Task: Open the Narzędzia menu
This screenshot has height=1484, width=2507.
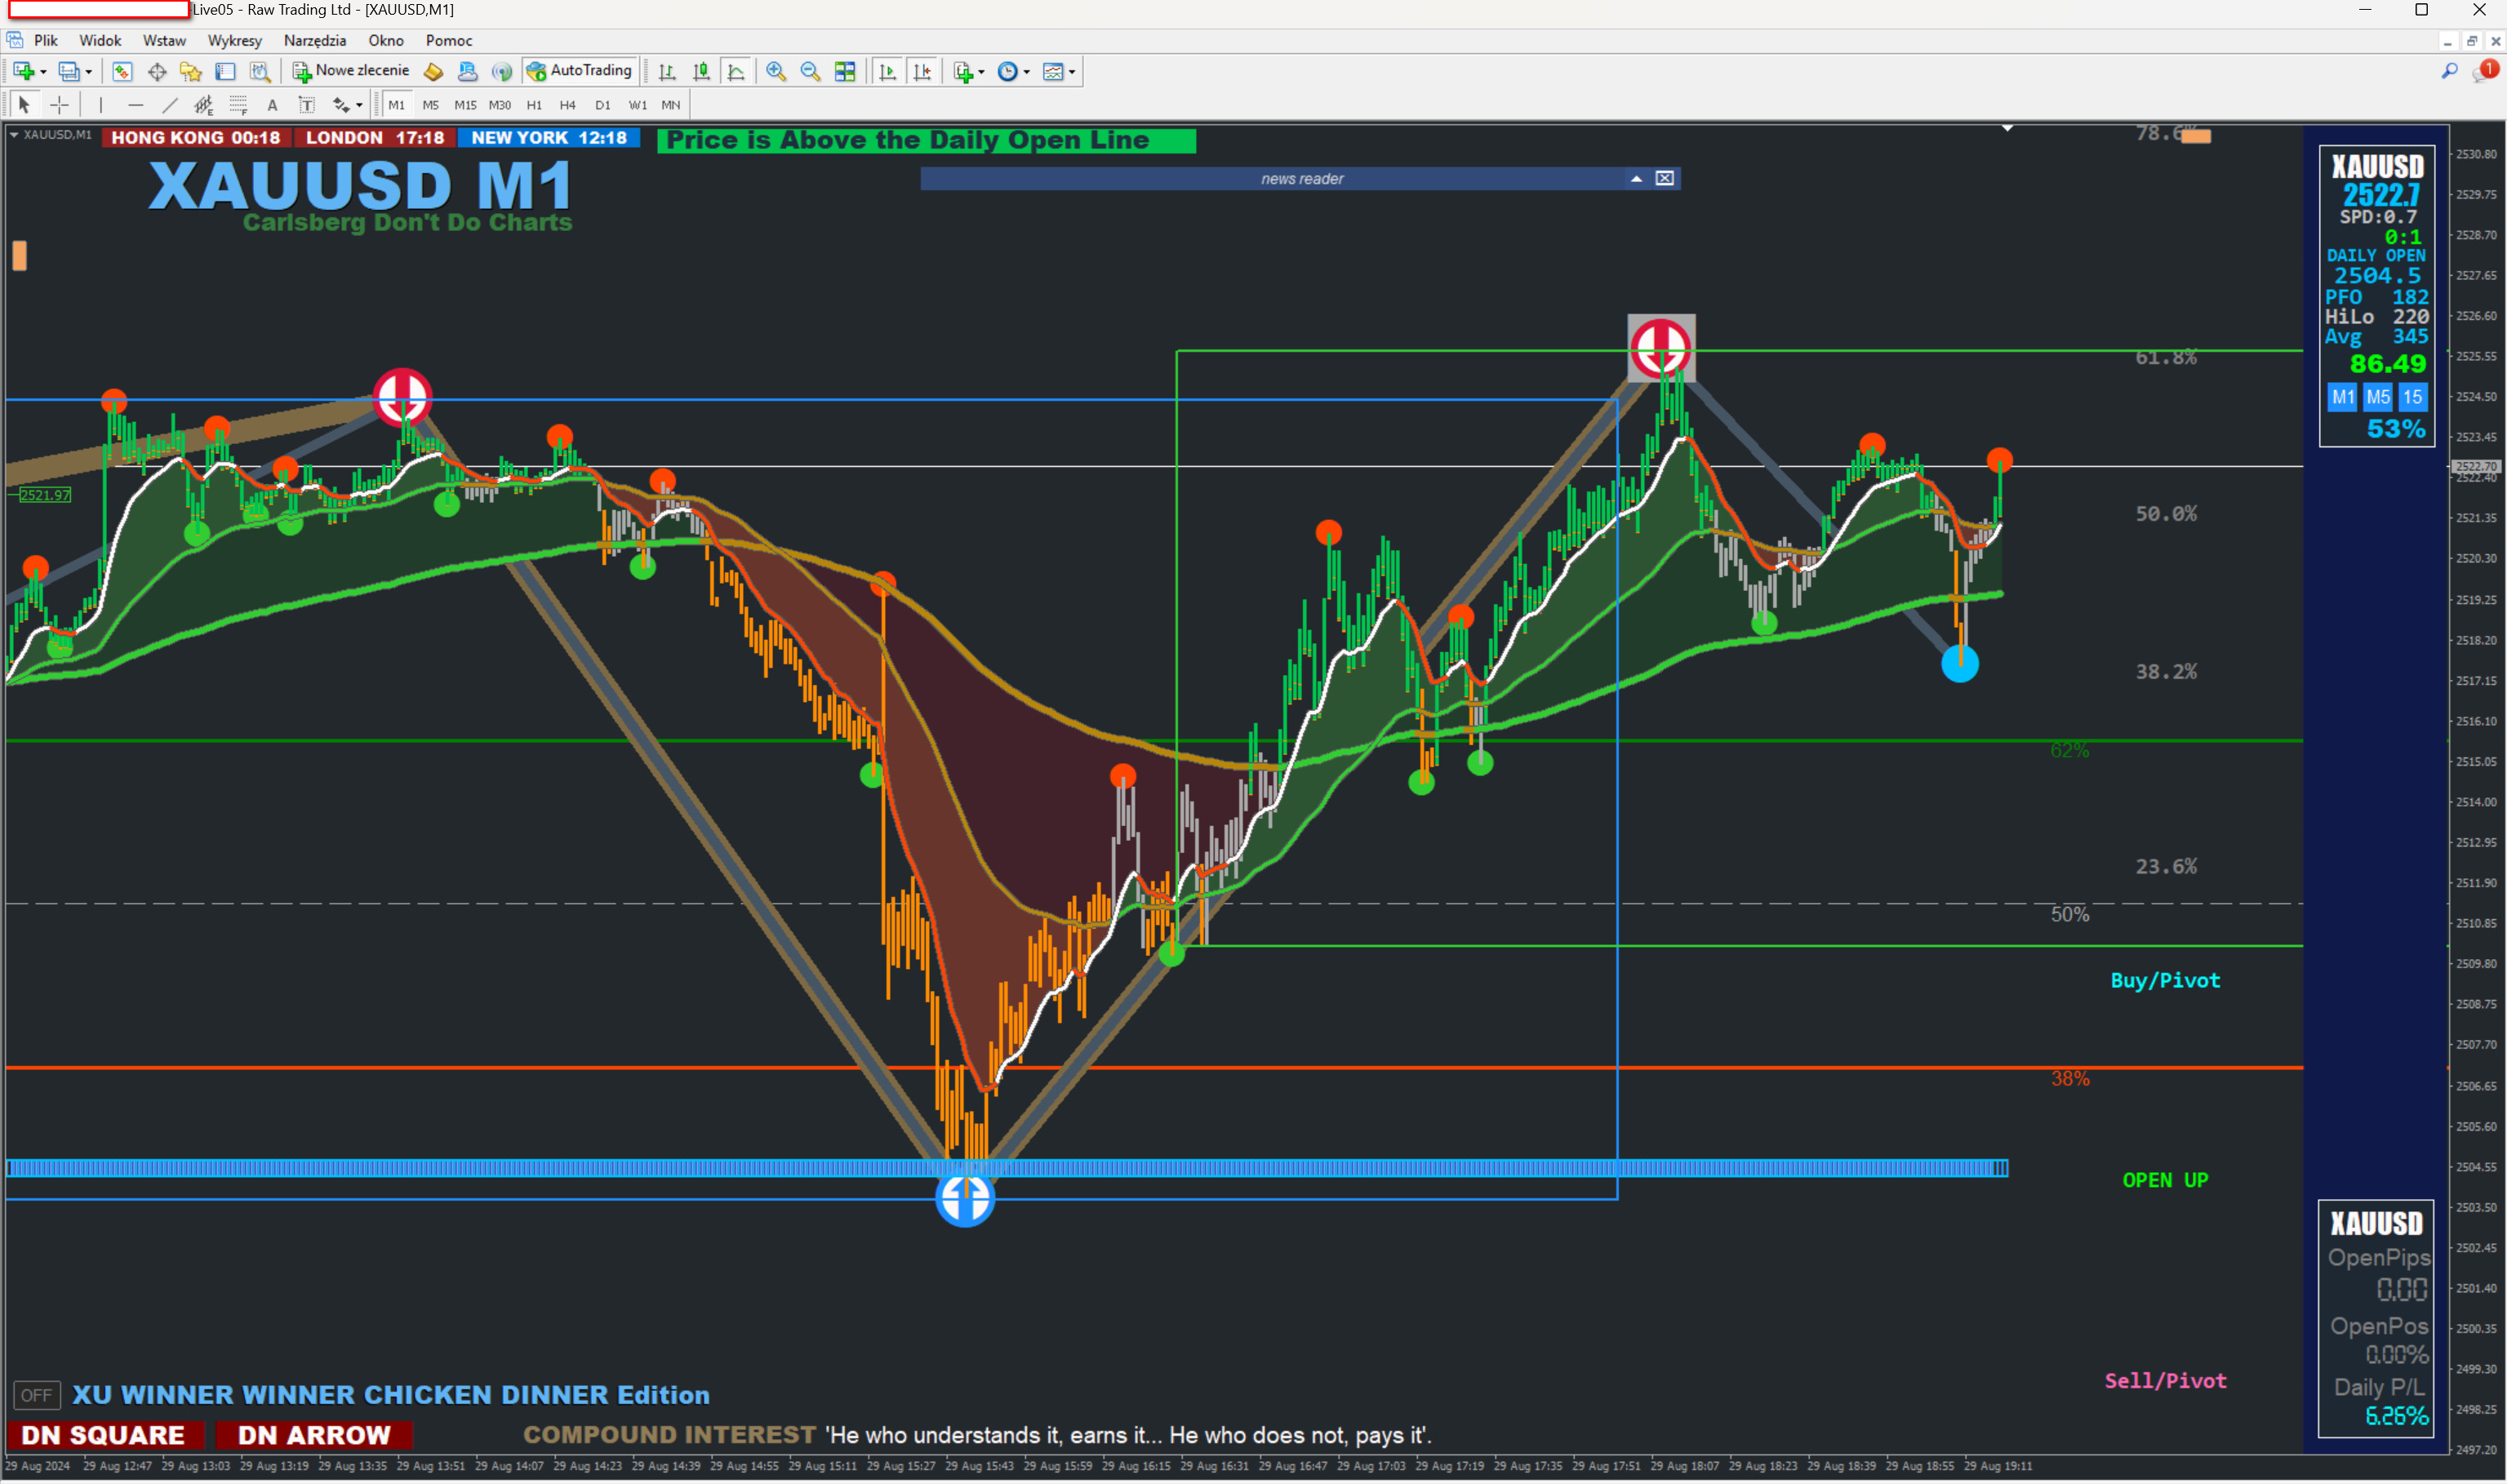Action: tap(314, 41)
